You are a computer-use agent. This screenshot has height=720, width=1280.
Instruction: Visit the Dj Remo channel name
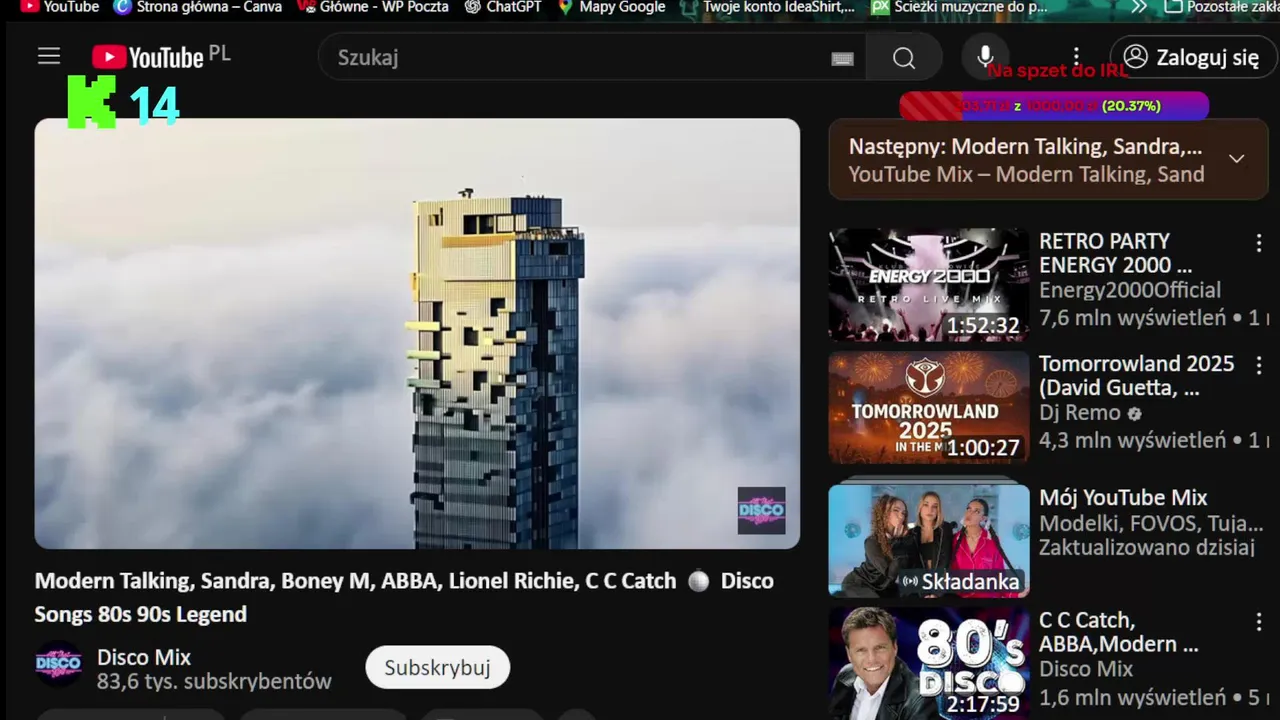tap(1080, 412)
